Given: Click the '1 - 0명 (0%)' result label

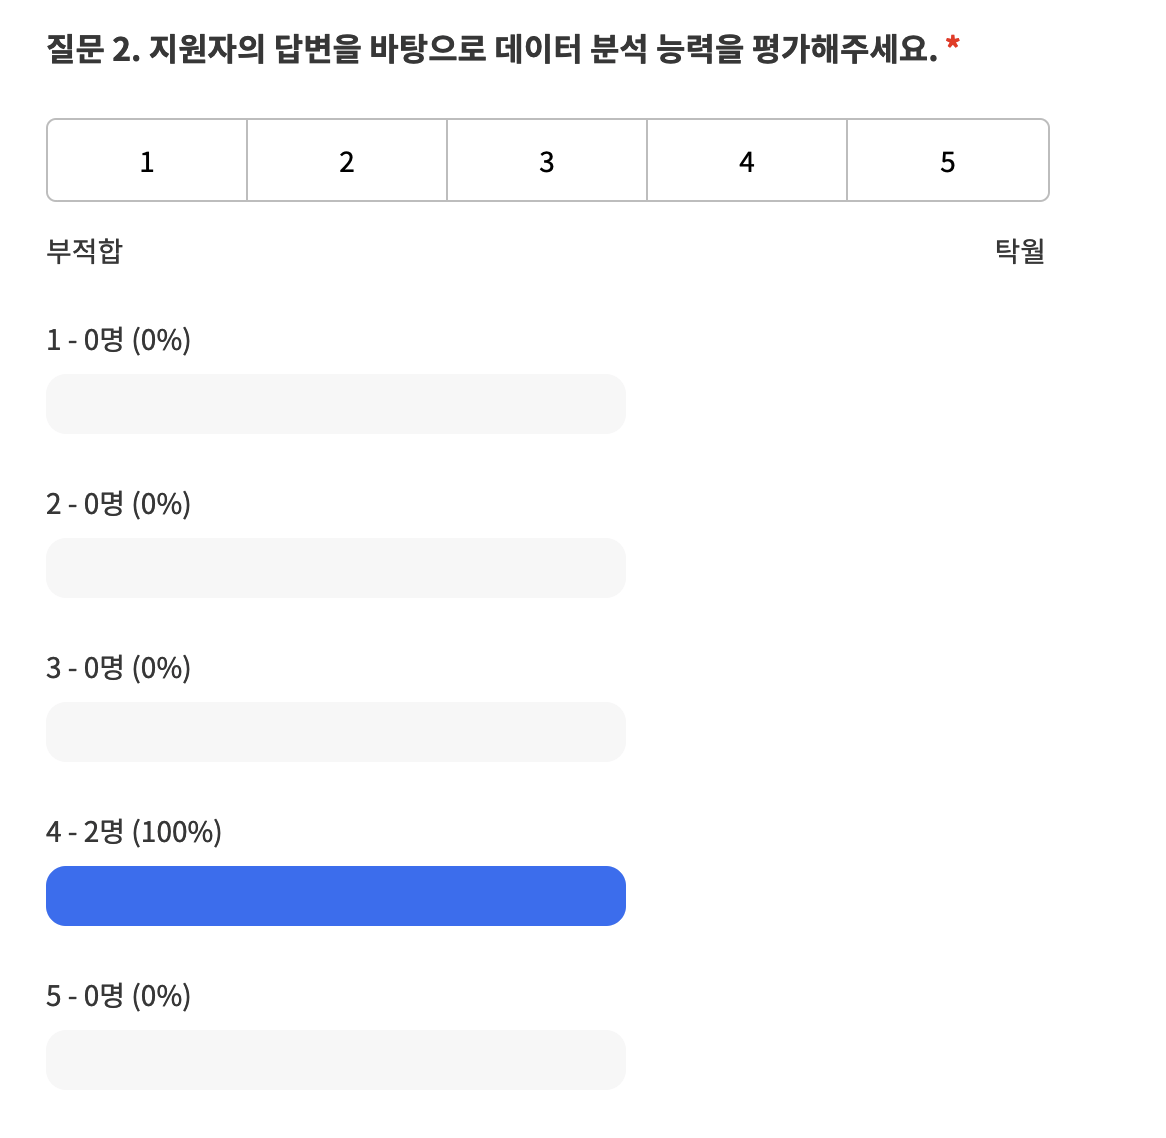Looking at the screenshot, I should click(118, 340).
